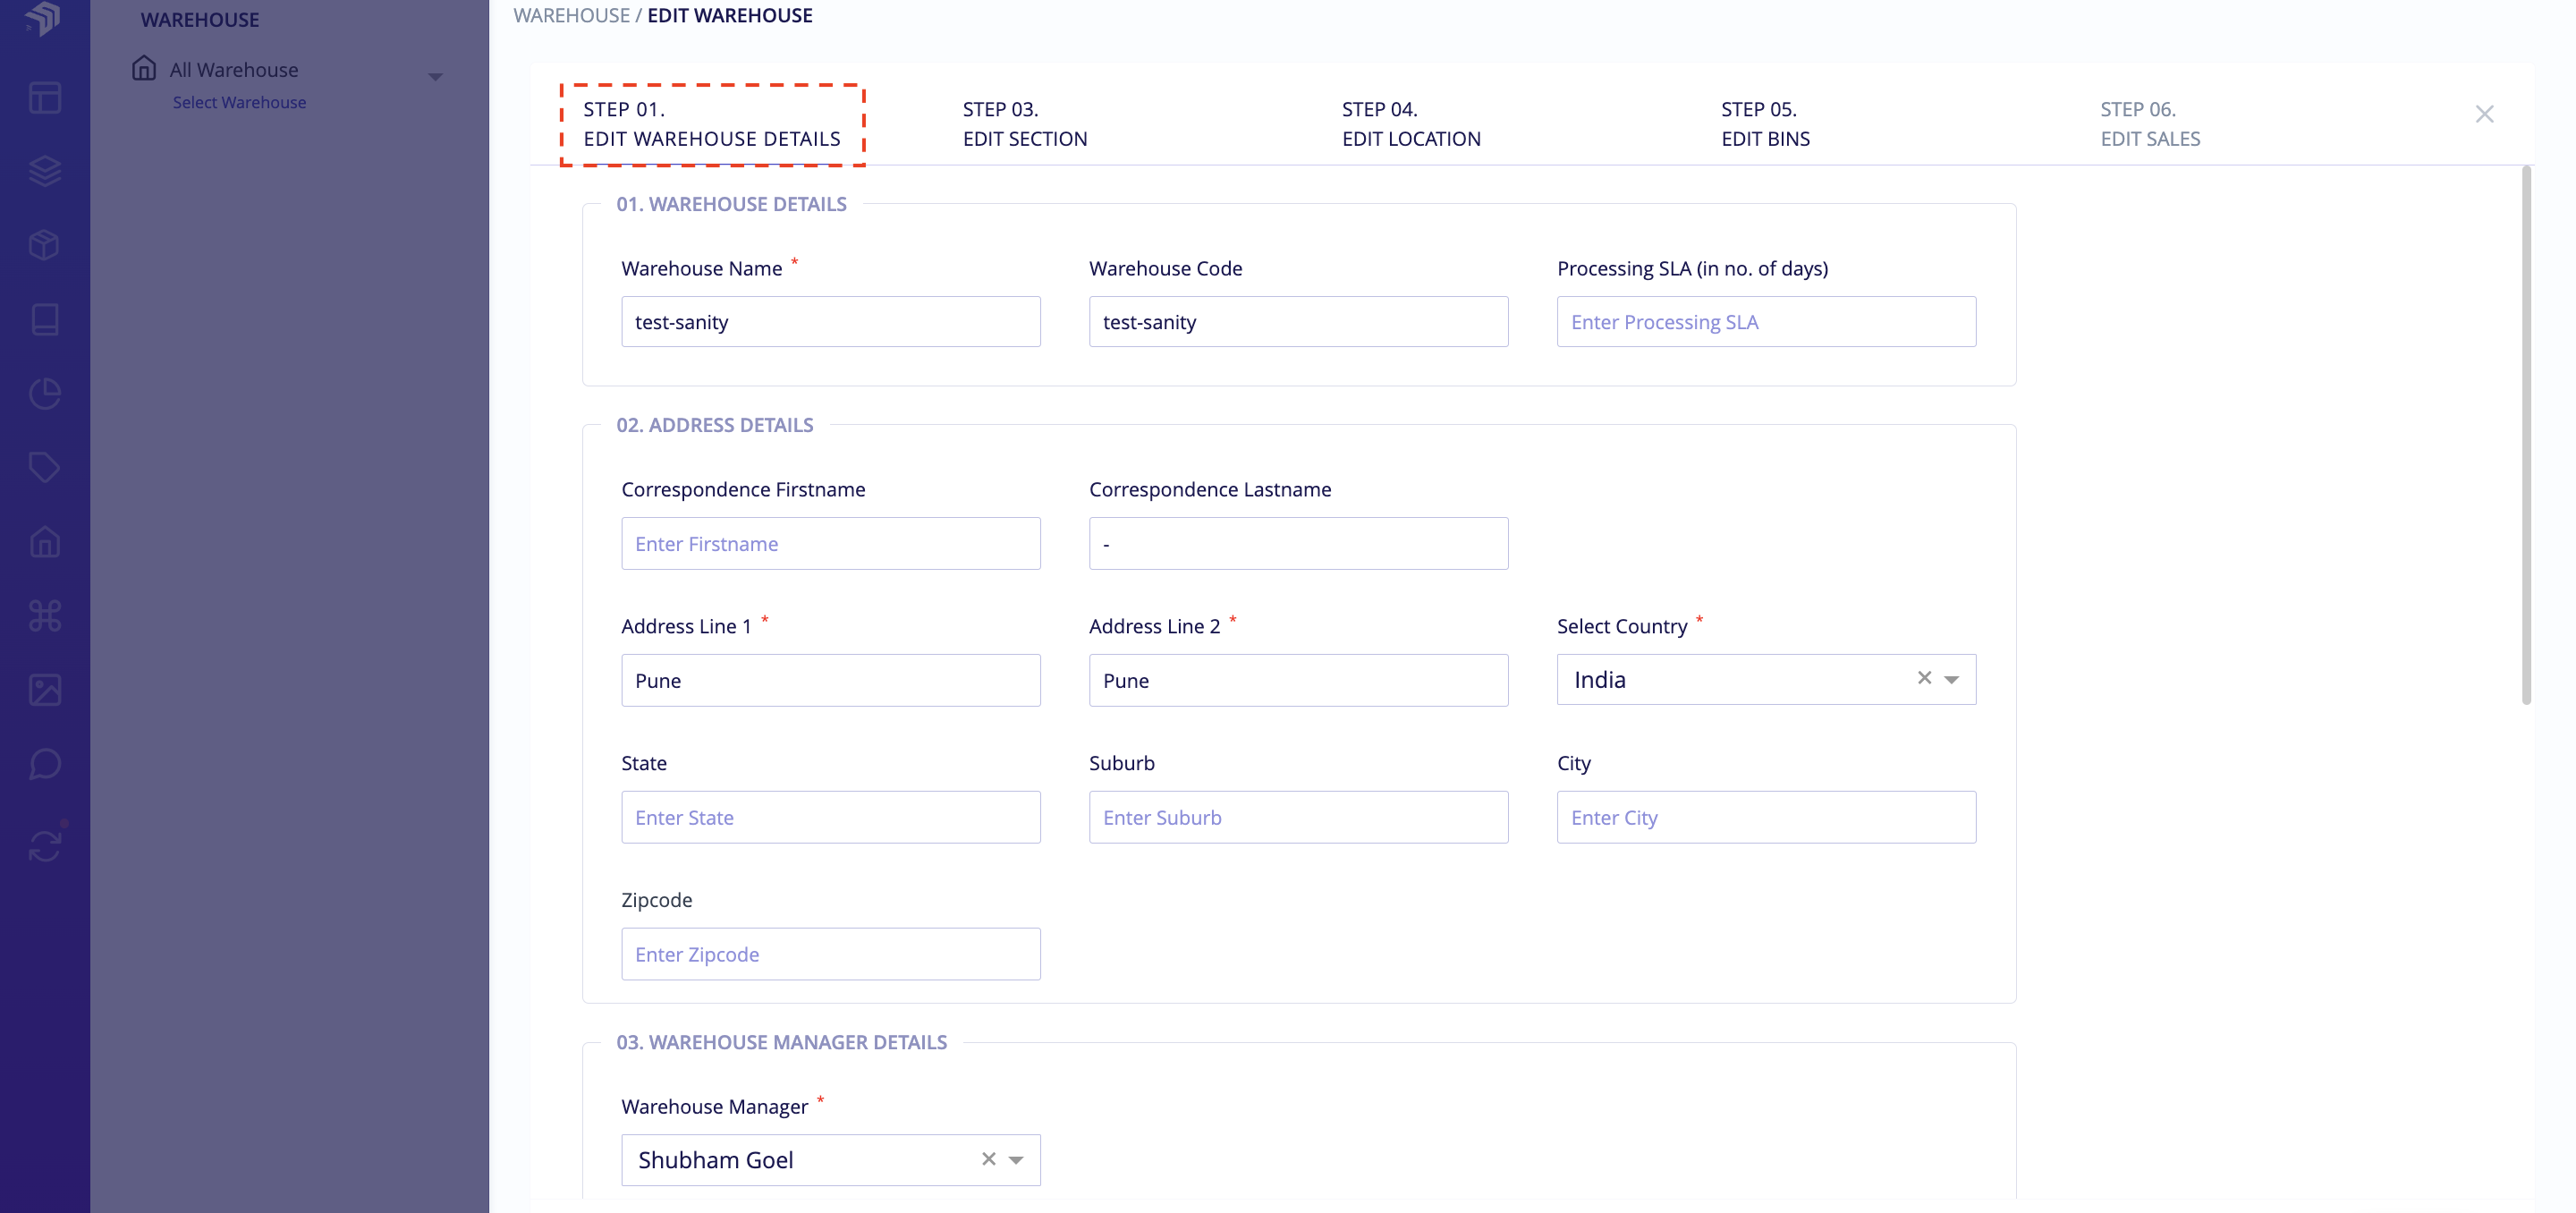Image resolution: width=2576 pixels, height=1213 pixels.
Task: Click the 02. ADDRESS DETAILS heading
Action: (x=714, y=425)
